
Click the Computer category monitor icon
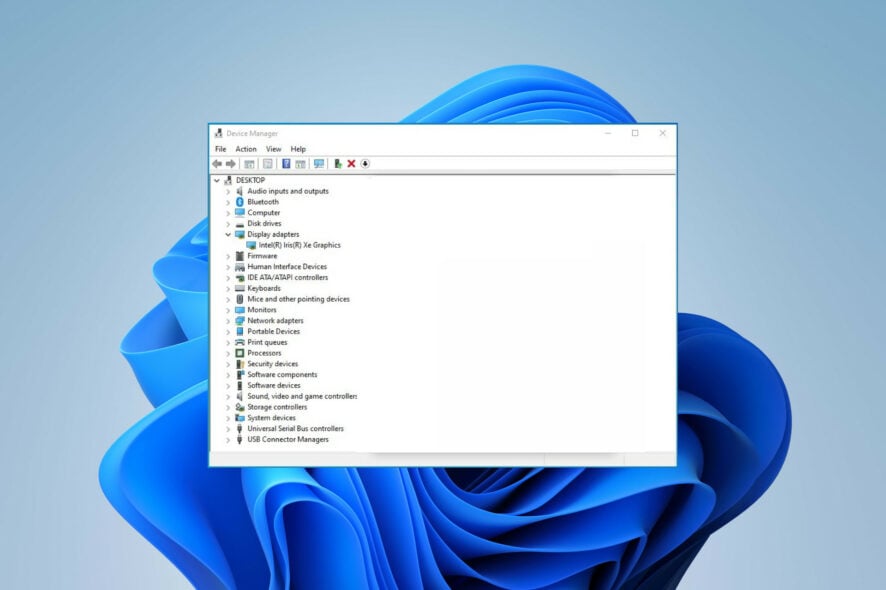pyautogui.click(x=240, y=212)
